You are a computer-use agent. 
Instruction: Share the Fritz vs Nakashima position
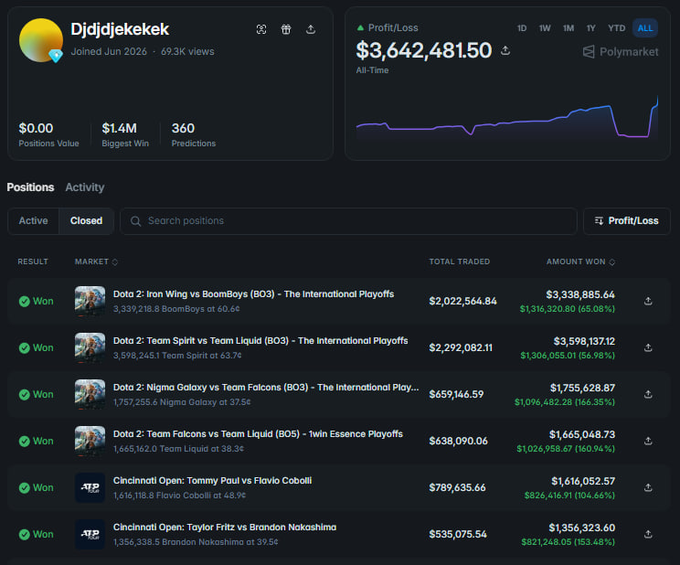648,534
